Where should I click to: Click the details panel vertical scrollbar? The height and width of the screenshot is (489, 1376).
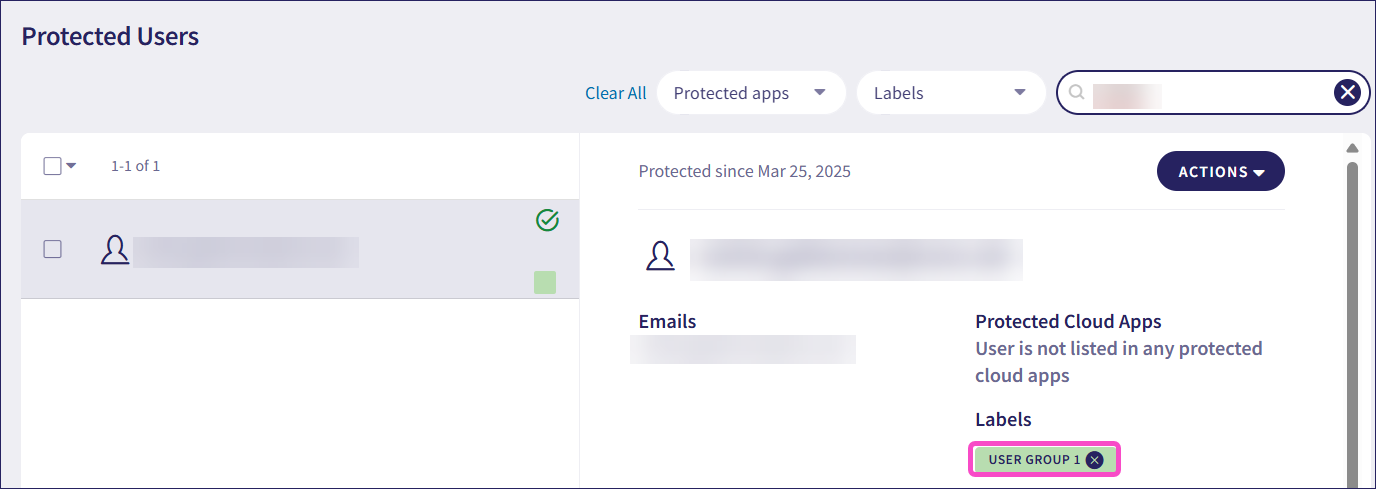(x=1352, y=320)
